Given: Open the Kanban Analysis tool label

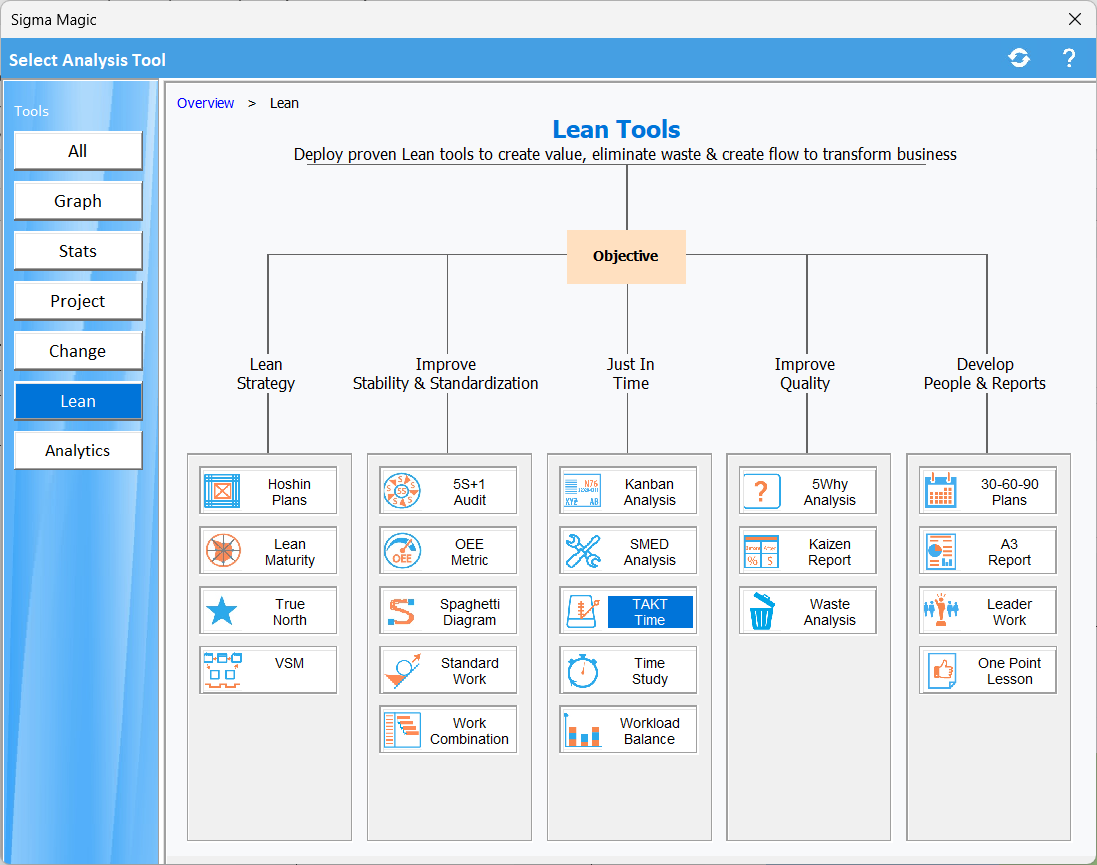Looking at the screenshot, I should [650, 492].
